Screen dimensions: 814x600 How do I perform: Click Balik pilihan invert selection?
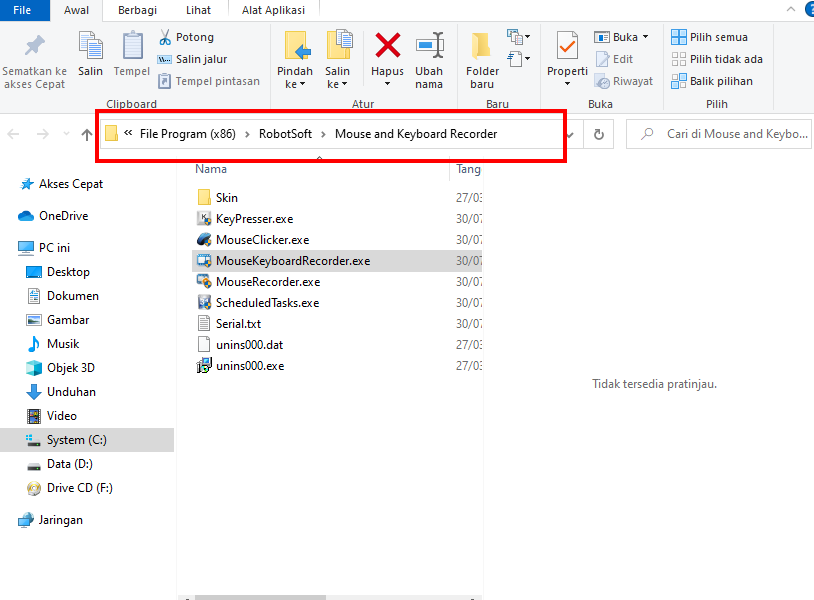click(x=712, y=81)
